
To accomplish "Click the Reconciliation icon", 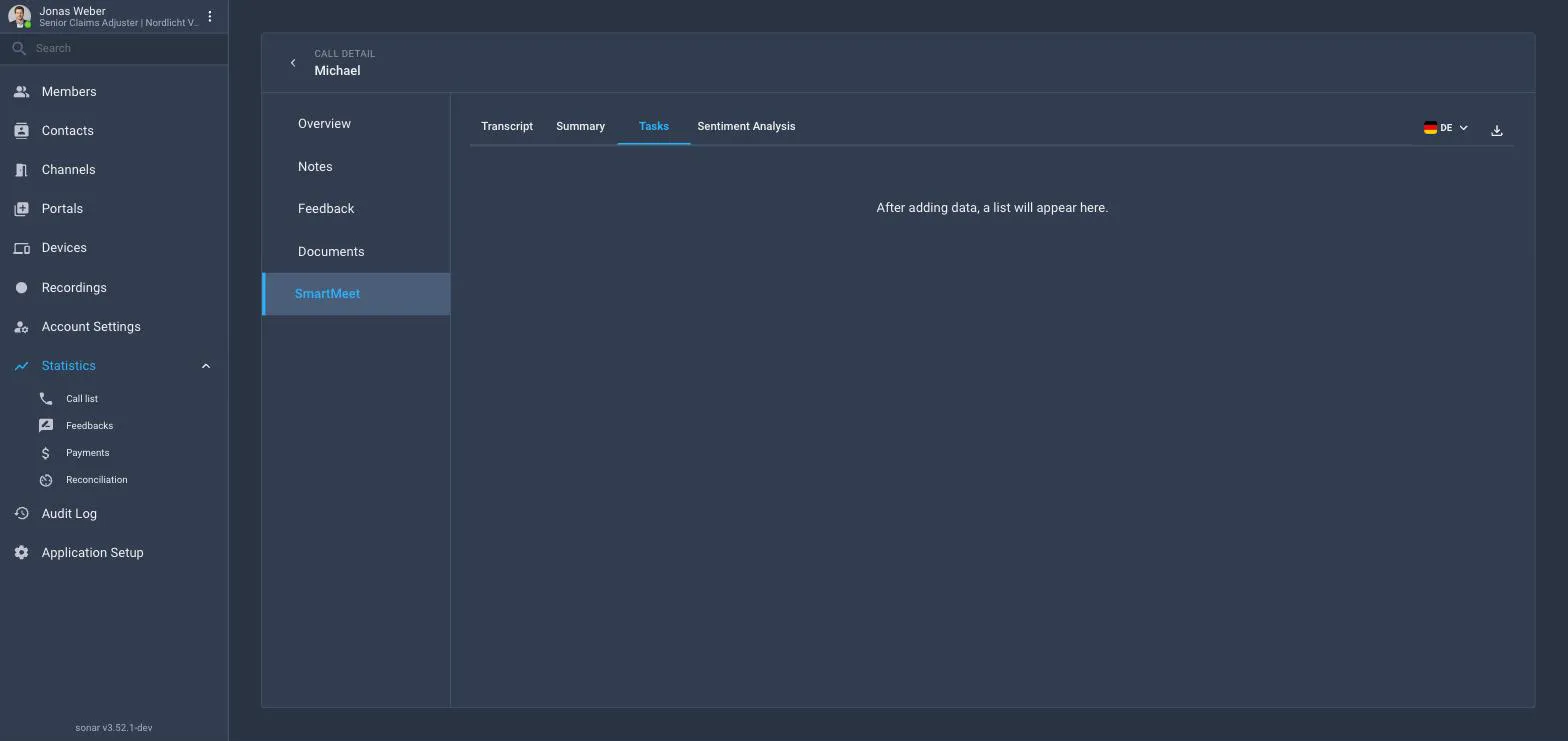I will pos(46,480).
